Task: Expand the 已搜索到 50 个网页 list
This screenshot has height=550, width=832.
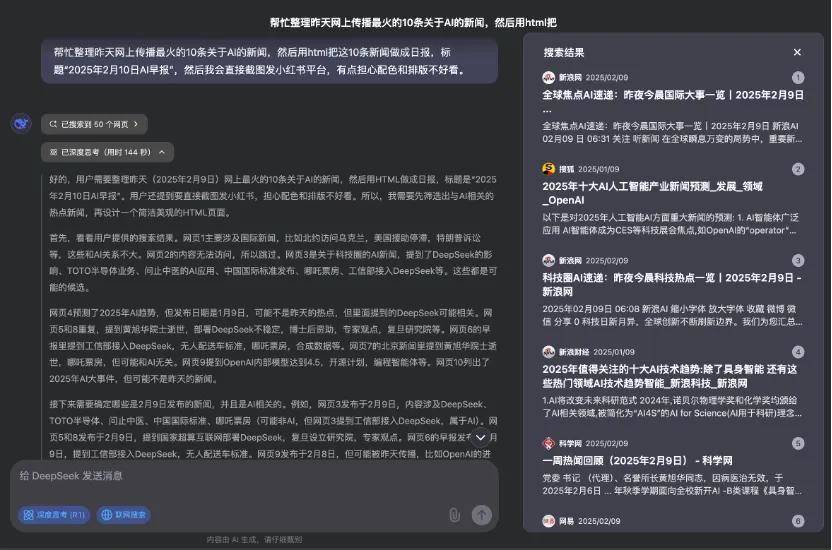Action: [94, 124]
